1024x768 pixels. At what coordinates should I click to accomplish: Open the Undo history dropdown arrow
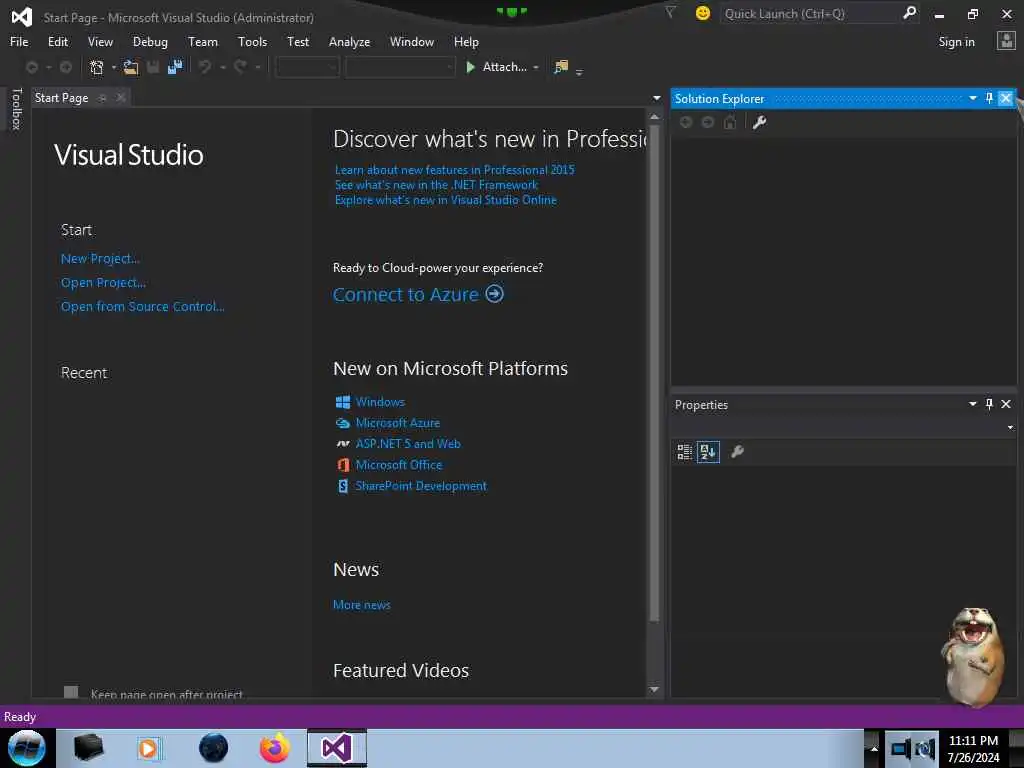(222, 67)
